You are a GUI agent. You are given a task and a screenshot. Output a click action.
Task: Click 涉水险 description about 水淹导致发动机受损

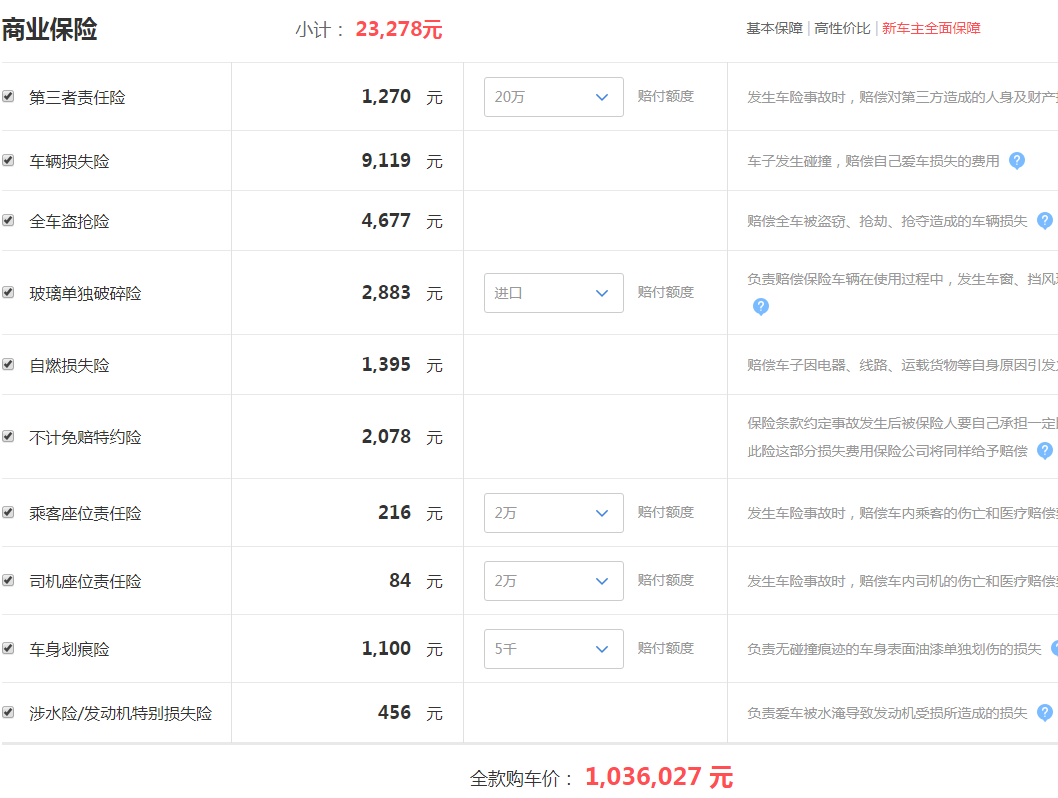click(x=887, y=713)
